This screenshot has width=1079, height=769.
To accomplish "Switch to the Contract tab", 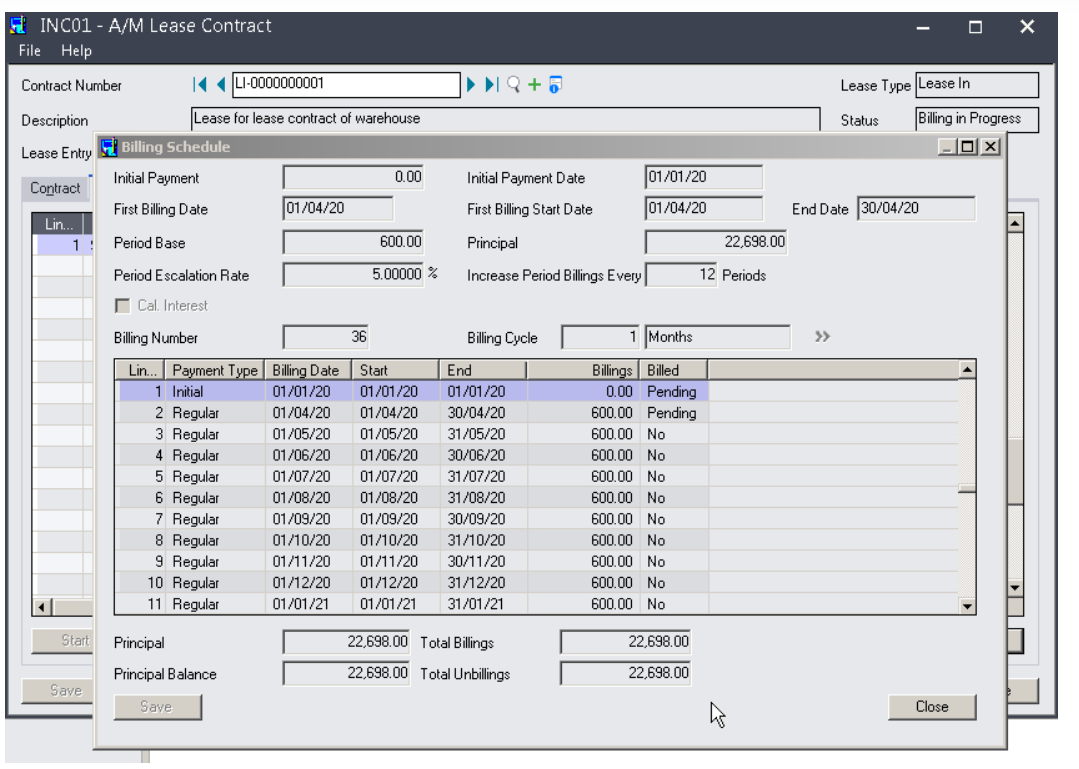I will [x=55, y=189].
